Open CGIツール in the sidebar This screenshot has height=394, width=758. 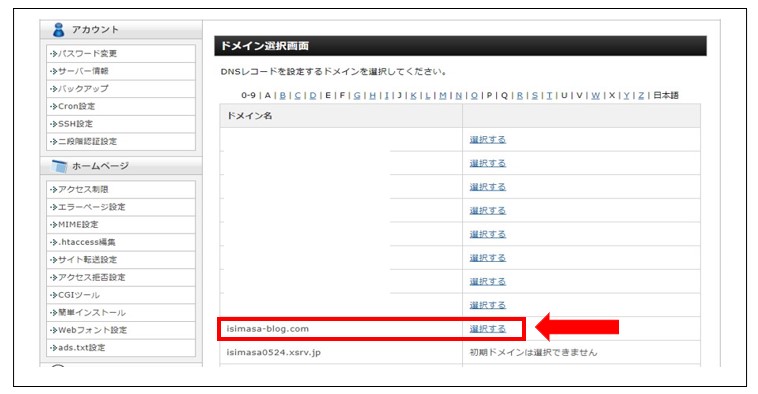[x=79, y=295]
